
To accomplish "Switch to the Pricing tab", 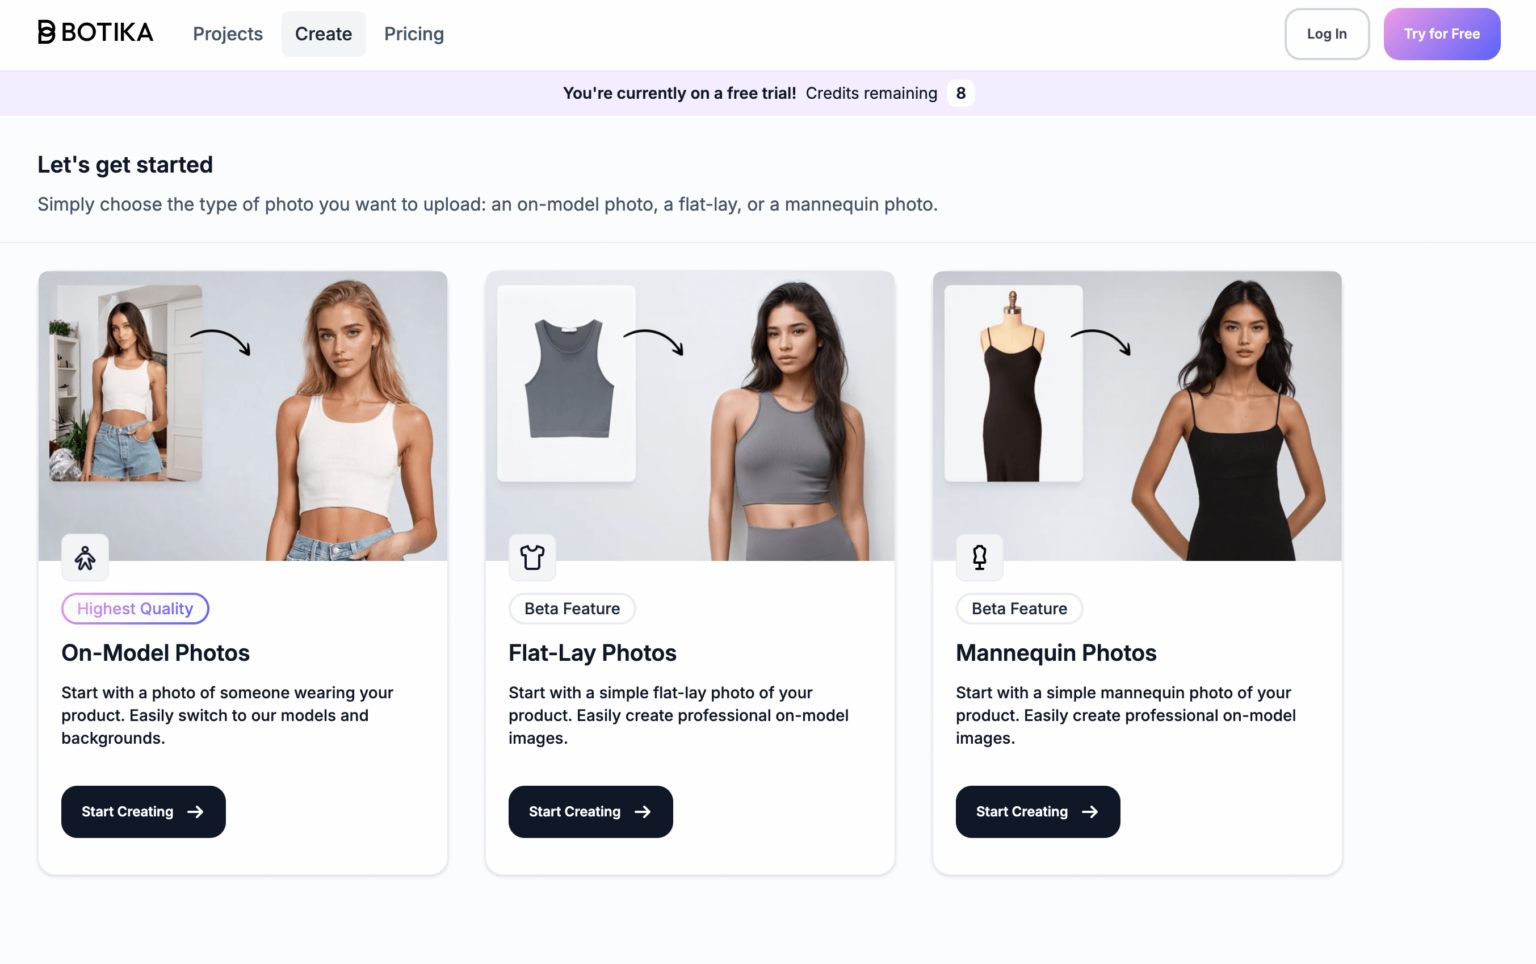I will tap(414, 33).
